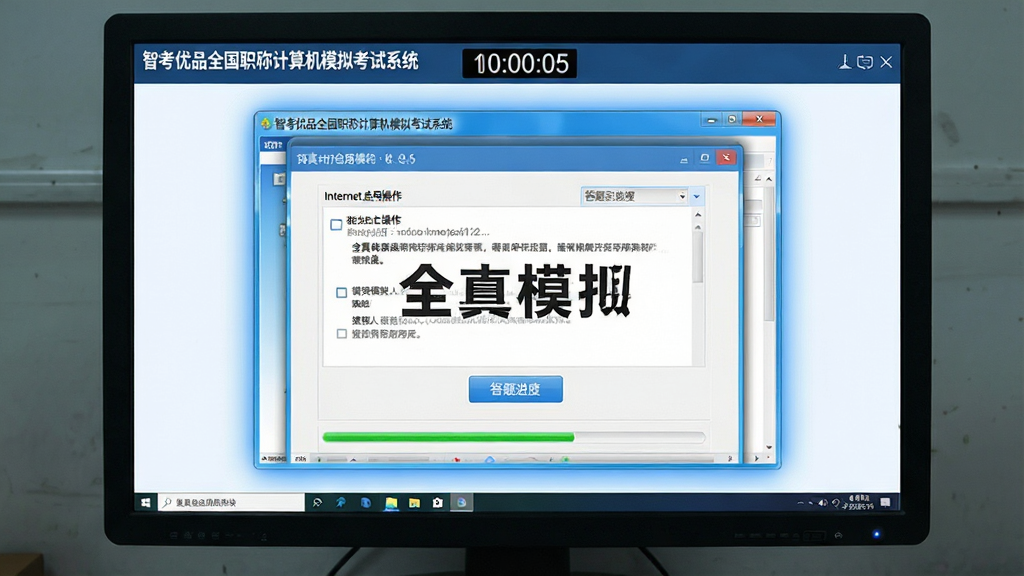Click the green progress bar
The image size is (1024, 576).
tap(448, 437)
